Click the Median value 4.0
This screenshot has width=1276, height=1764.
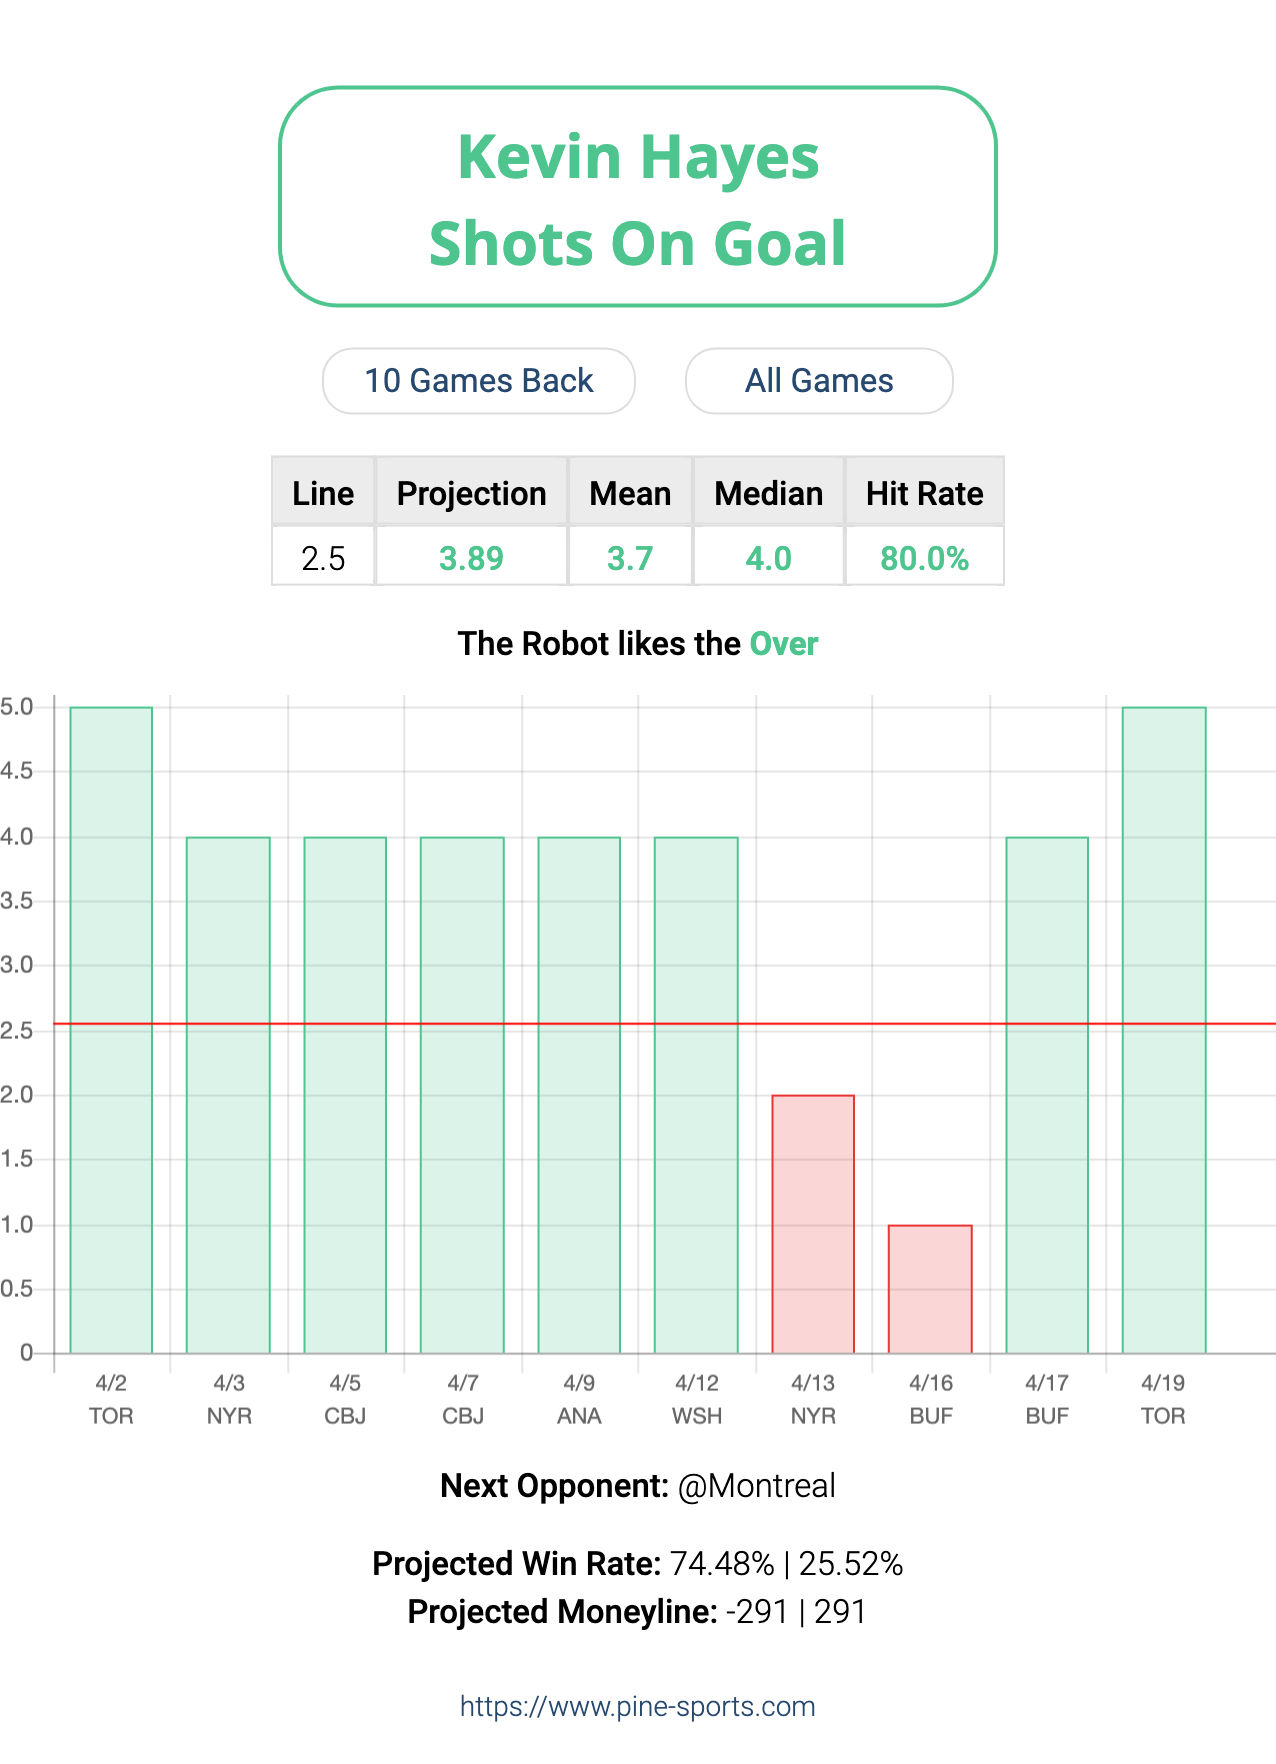click(769, 557)
